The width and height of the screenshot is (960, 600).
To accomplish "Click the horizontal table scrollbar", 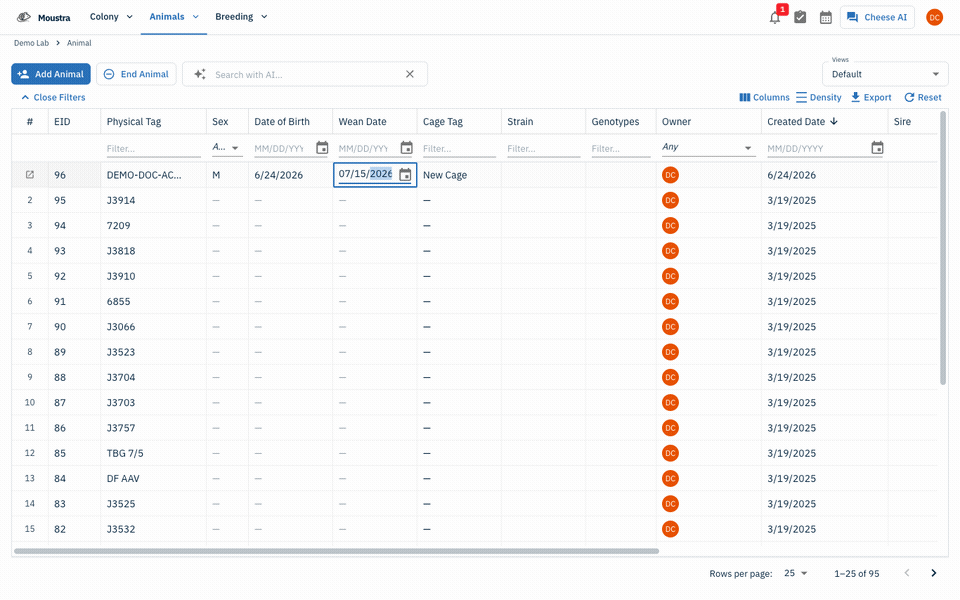I will coord(336,551).
